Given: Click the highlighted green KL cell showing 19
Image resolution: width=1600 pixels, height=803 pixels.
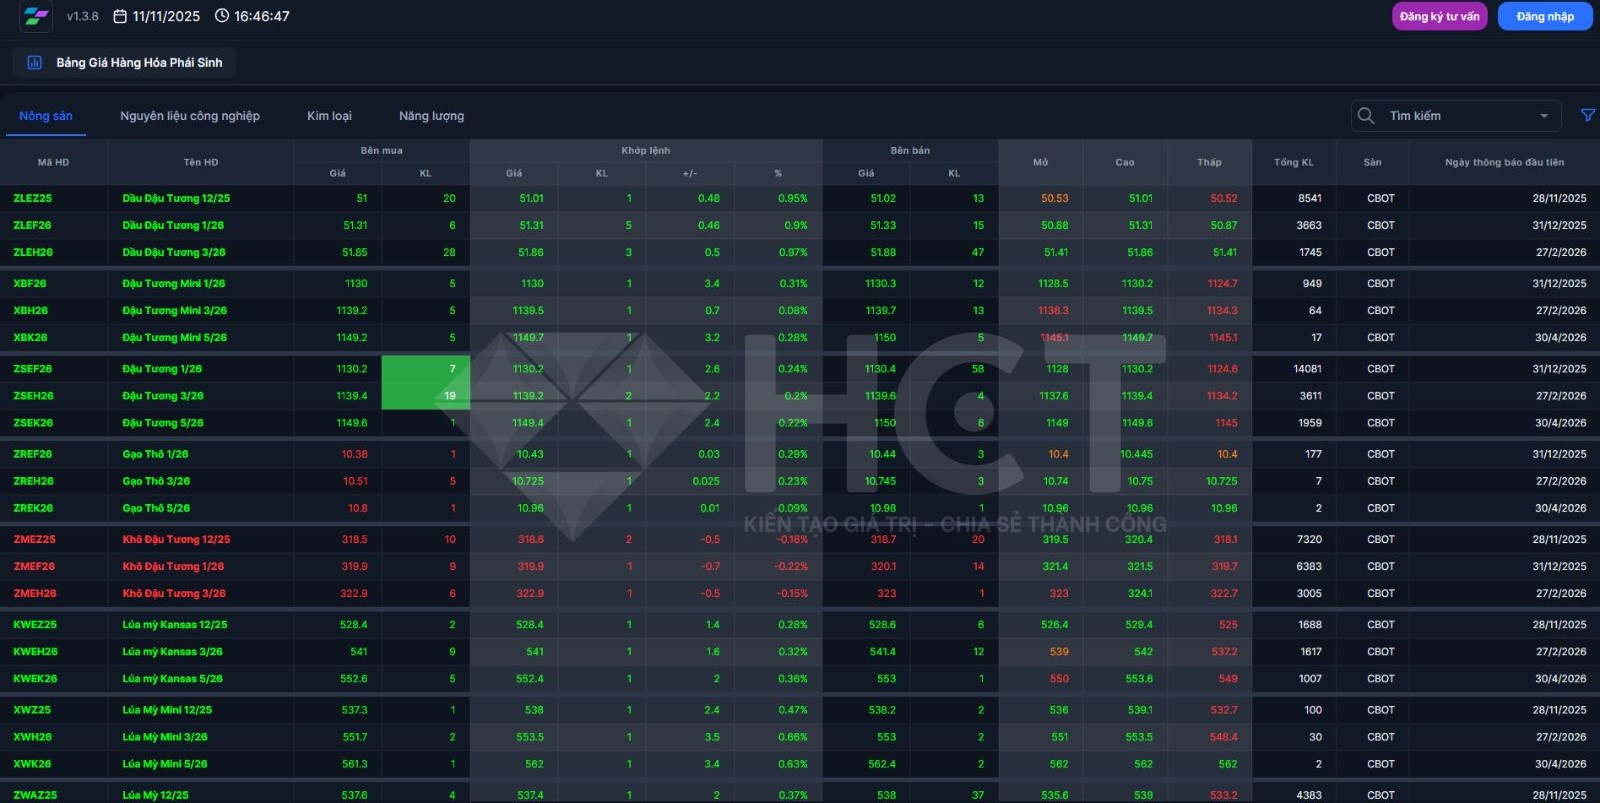Looking at the screenshot, I should (x=426, y=396).
